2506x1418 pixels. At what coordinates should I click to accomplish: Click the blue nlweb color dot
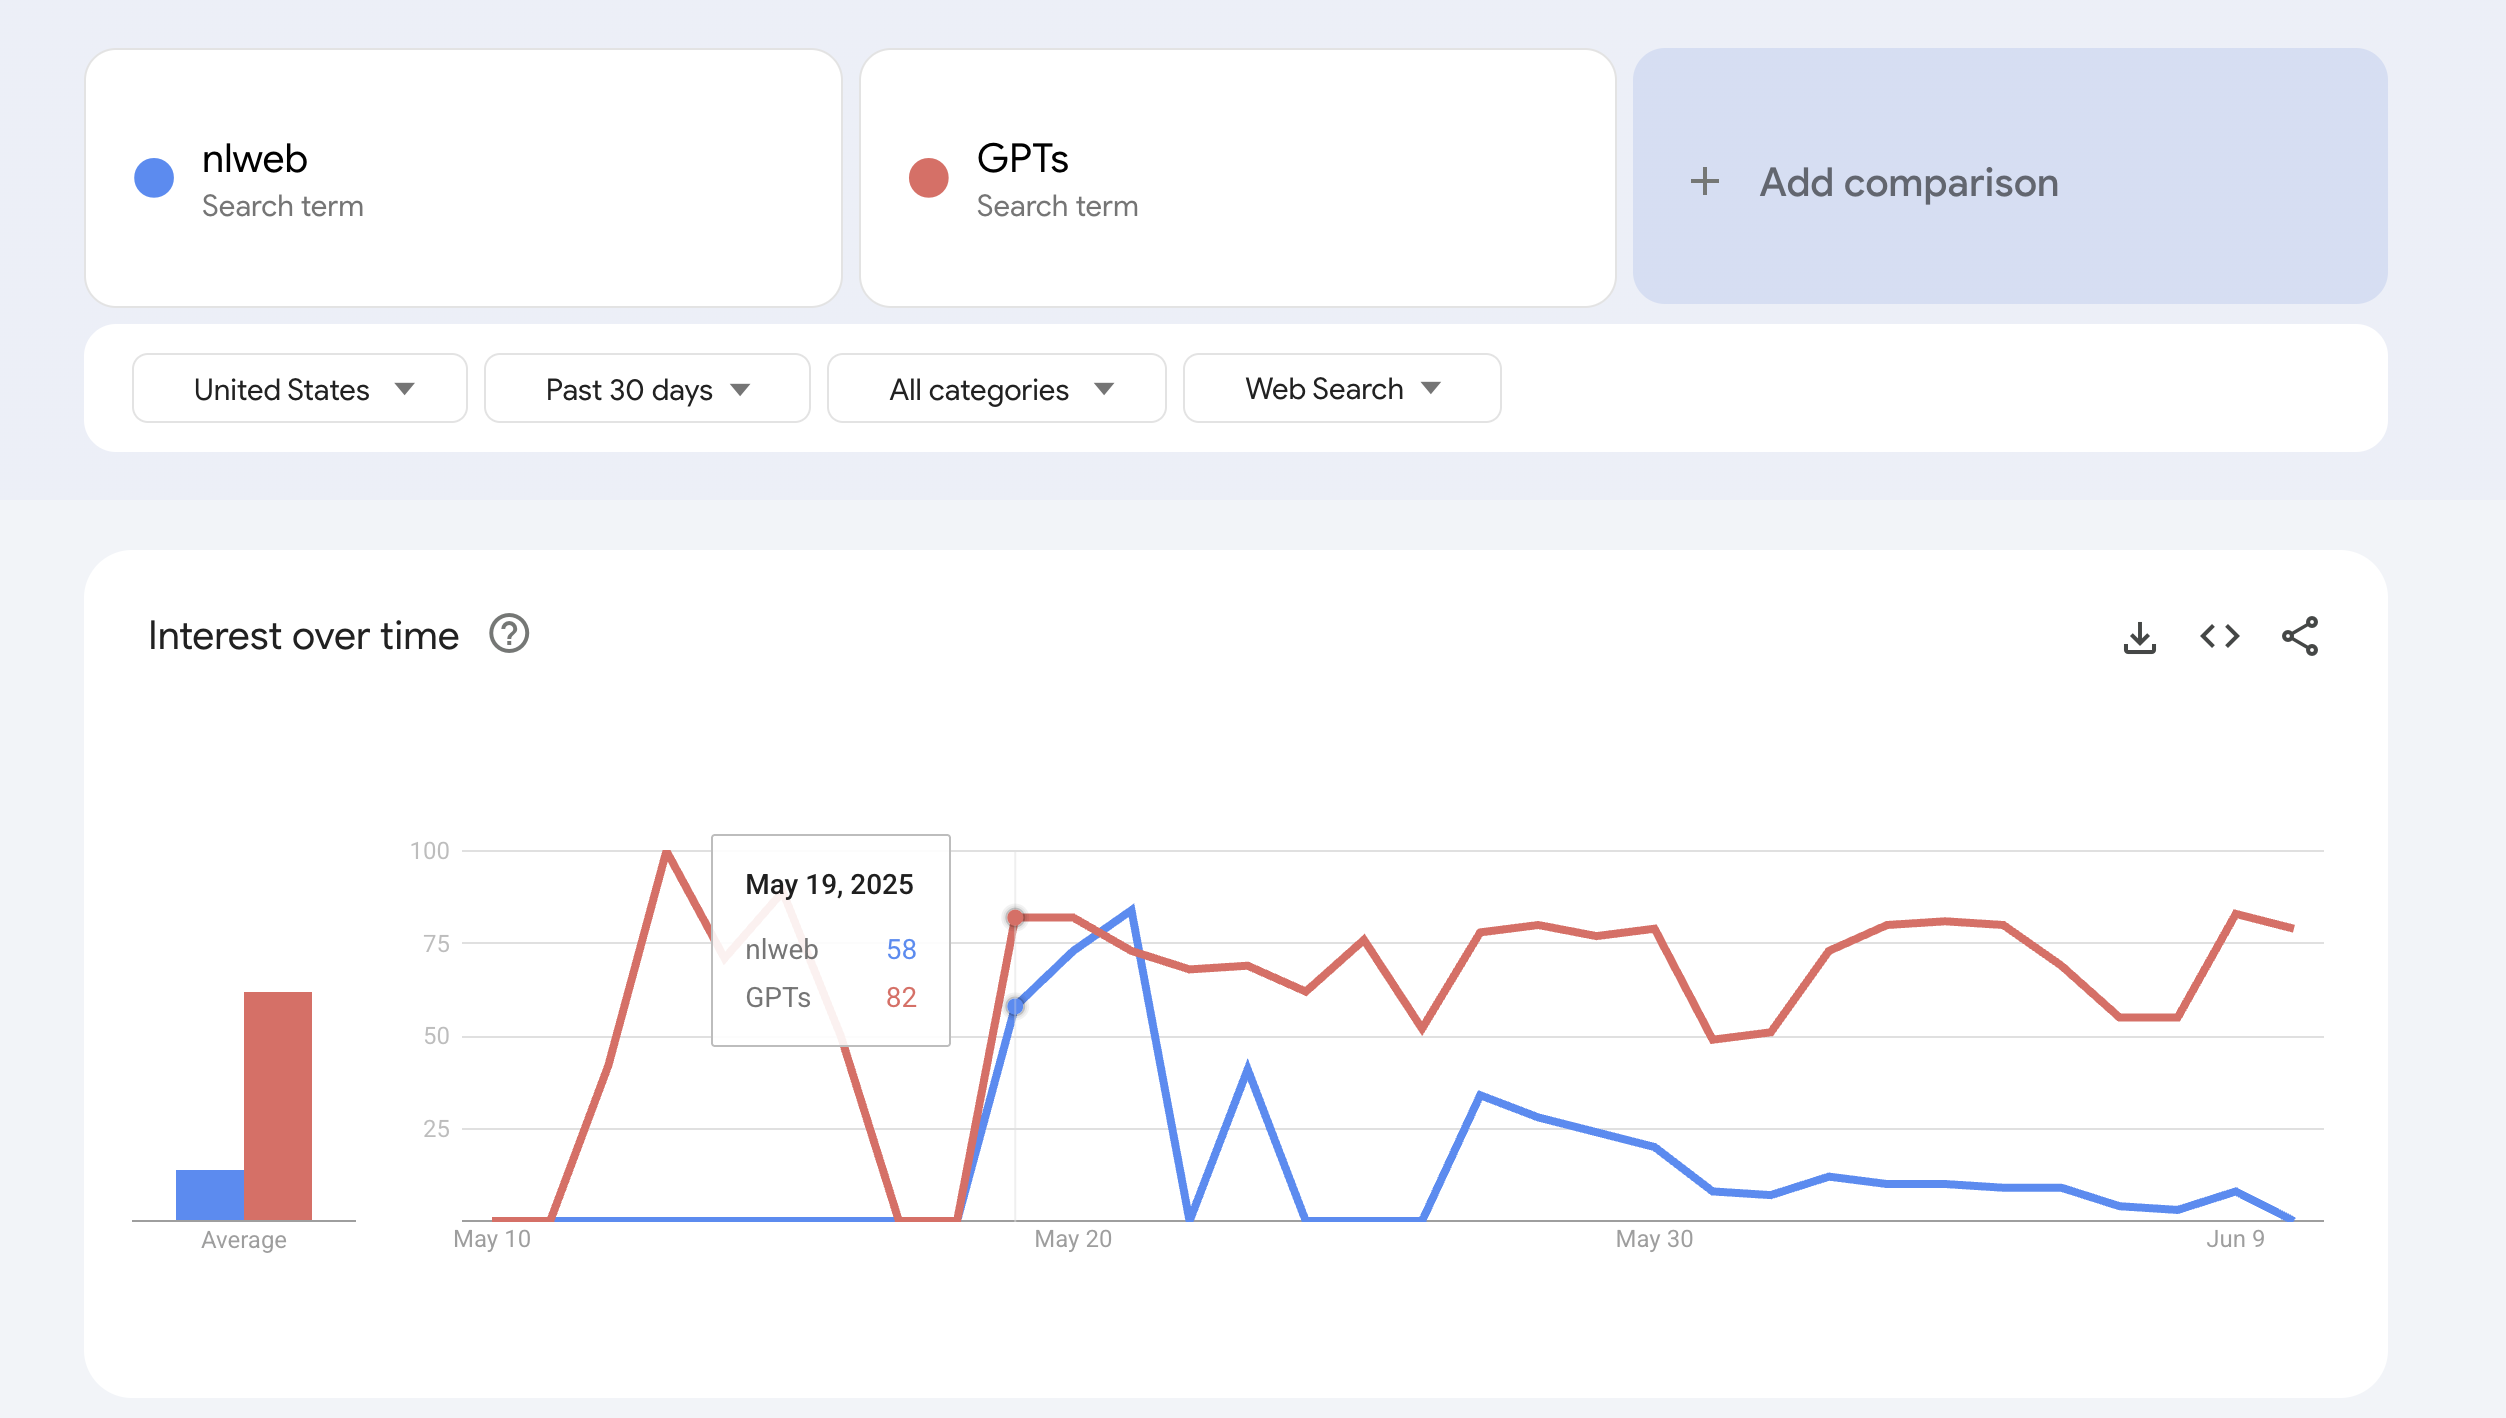coord(154,178)
